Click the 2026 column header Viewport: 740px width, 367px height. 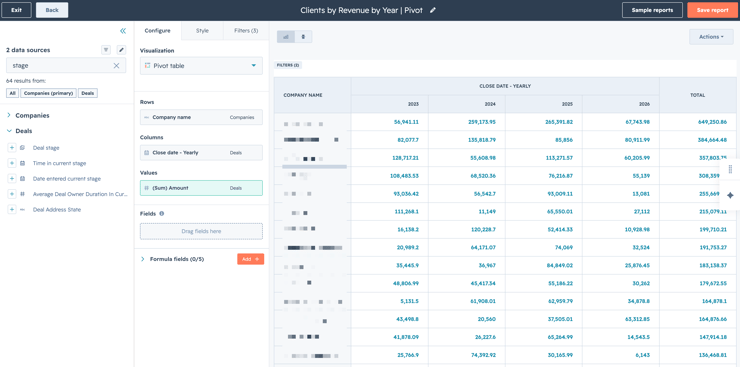[x=621, y=104]
